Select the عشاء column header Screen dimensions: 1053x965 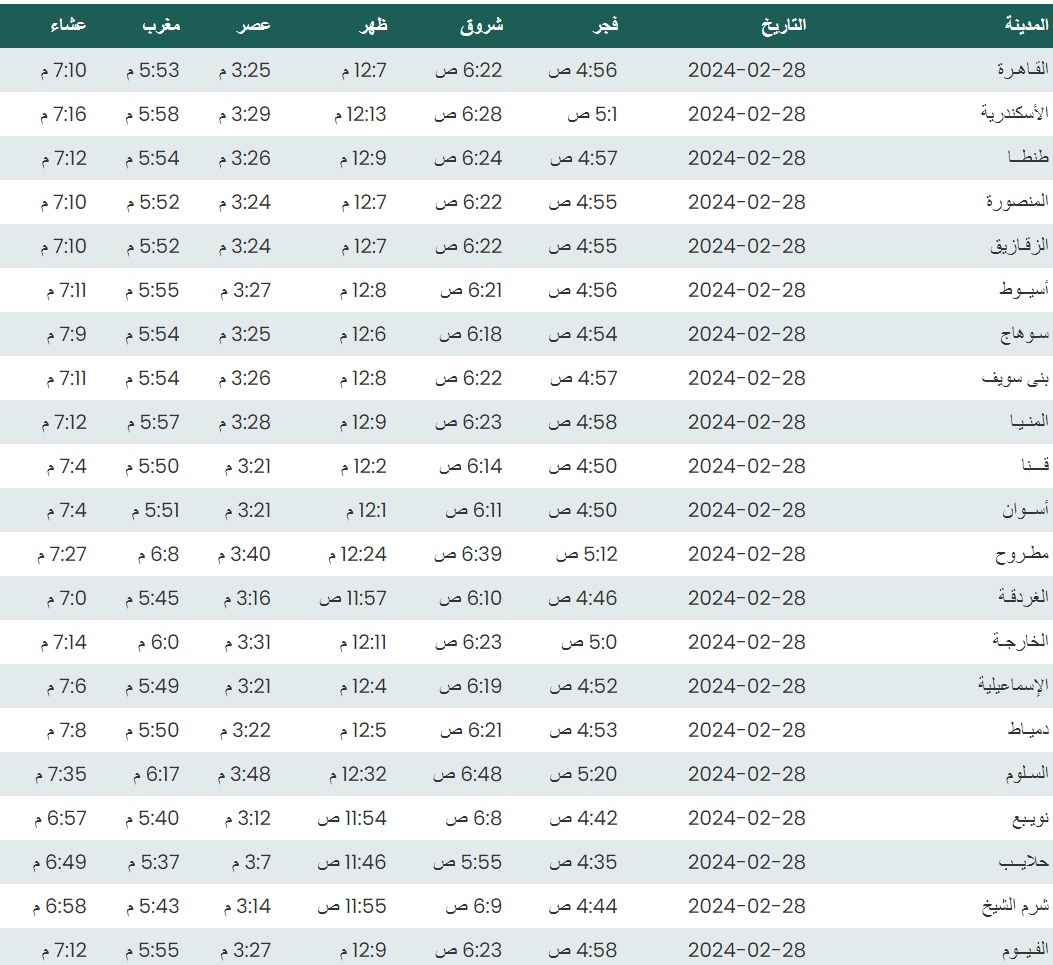(x=68, y=26)
